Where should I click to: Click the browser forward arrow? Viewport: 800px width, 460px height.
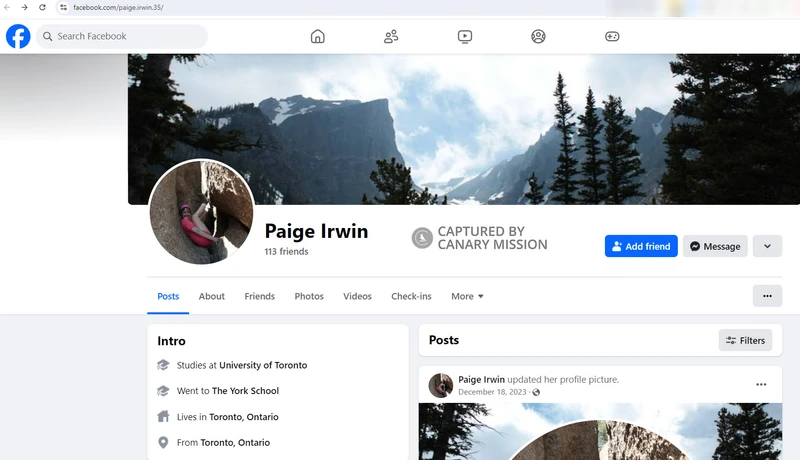point(24,7)
